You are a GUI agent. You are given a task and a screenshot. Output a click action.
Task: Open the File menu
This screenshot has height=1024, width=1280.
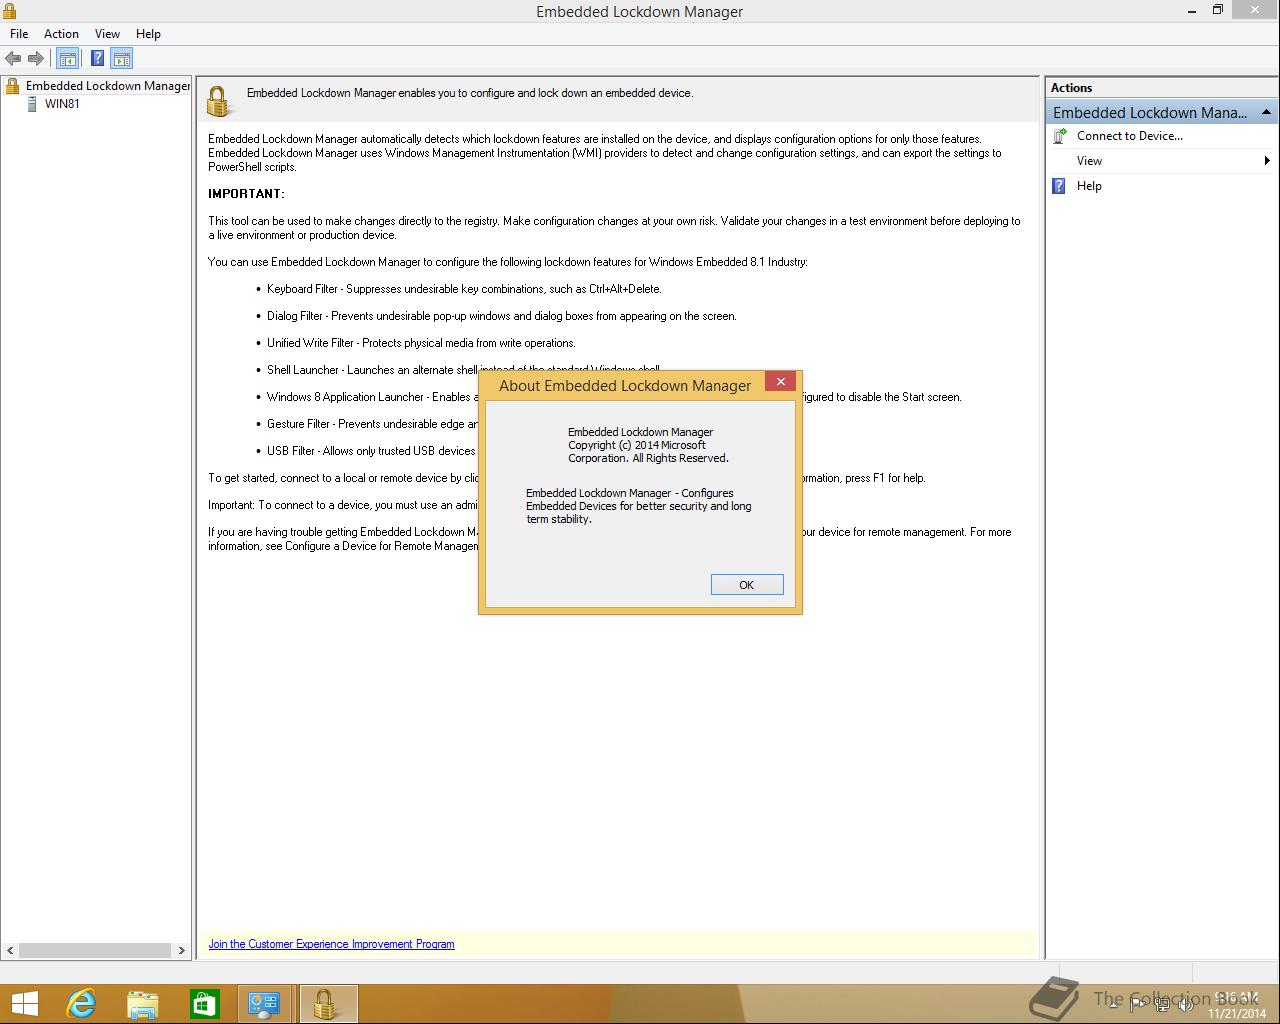point(19,34)
